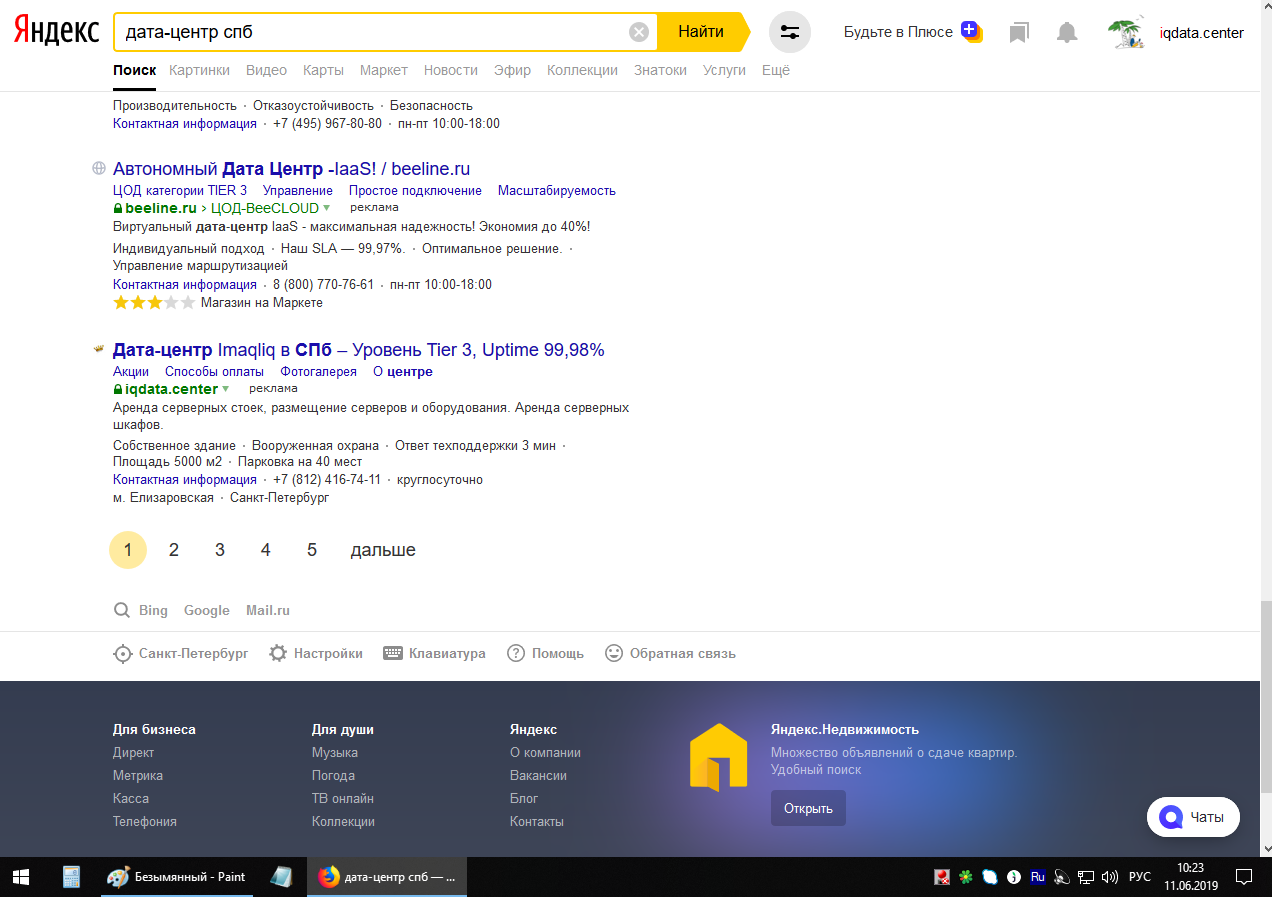Click the Клавиатура keyboard icon

393,653
